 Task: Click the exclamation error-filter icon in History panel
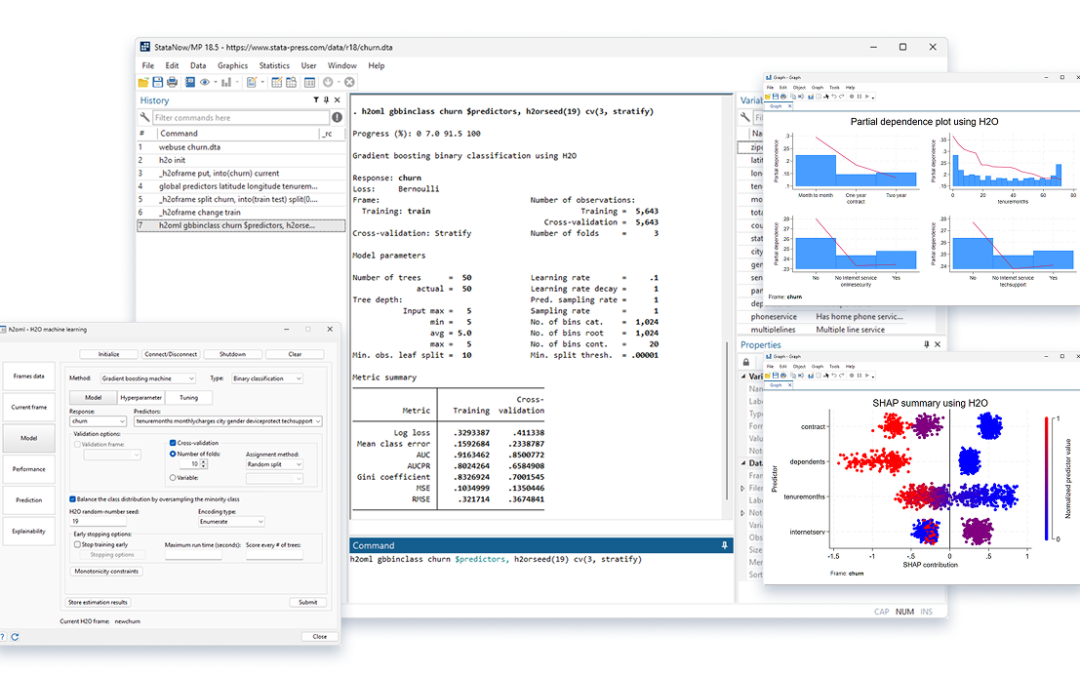pos(337,118)
